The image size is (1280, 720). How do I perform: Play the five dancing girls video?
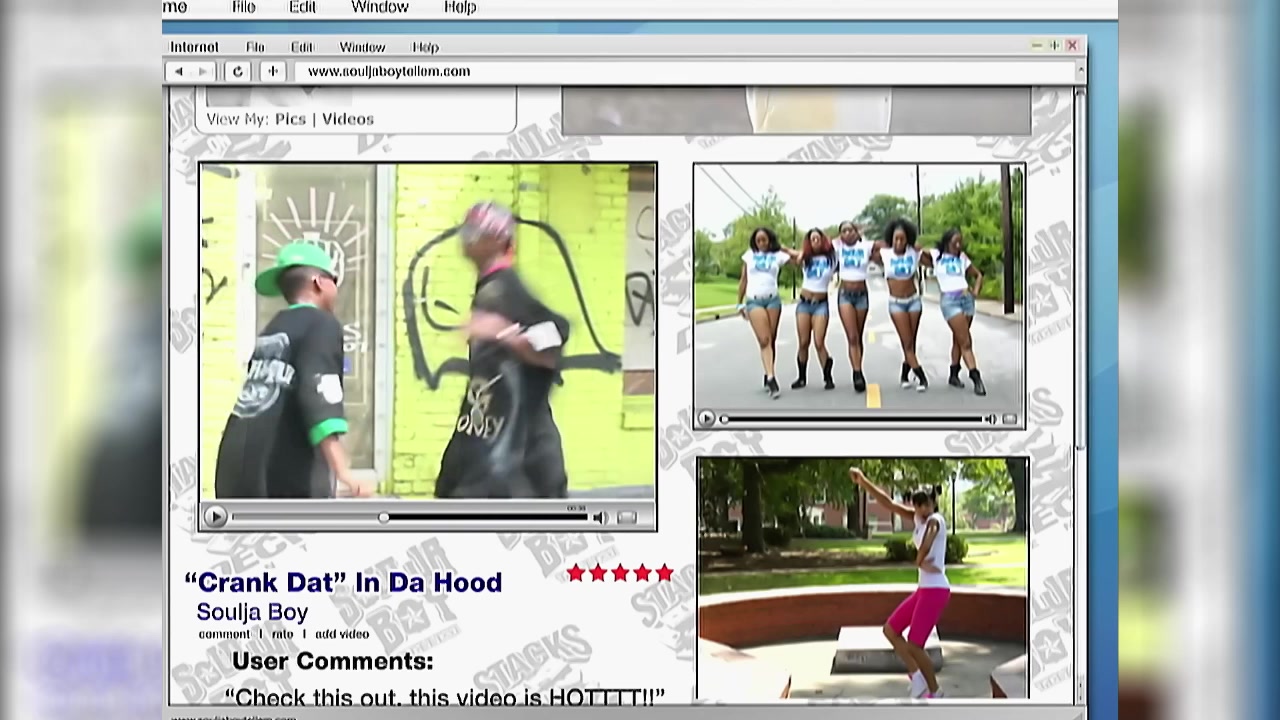pos(707,420)
